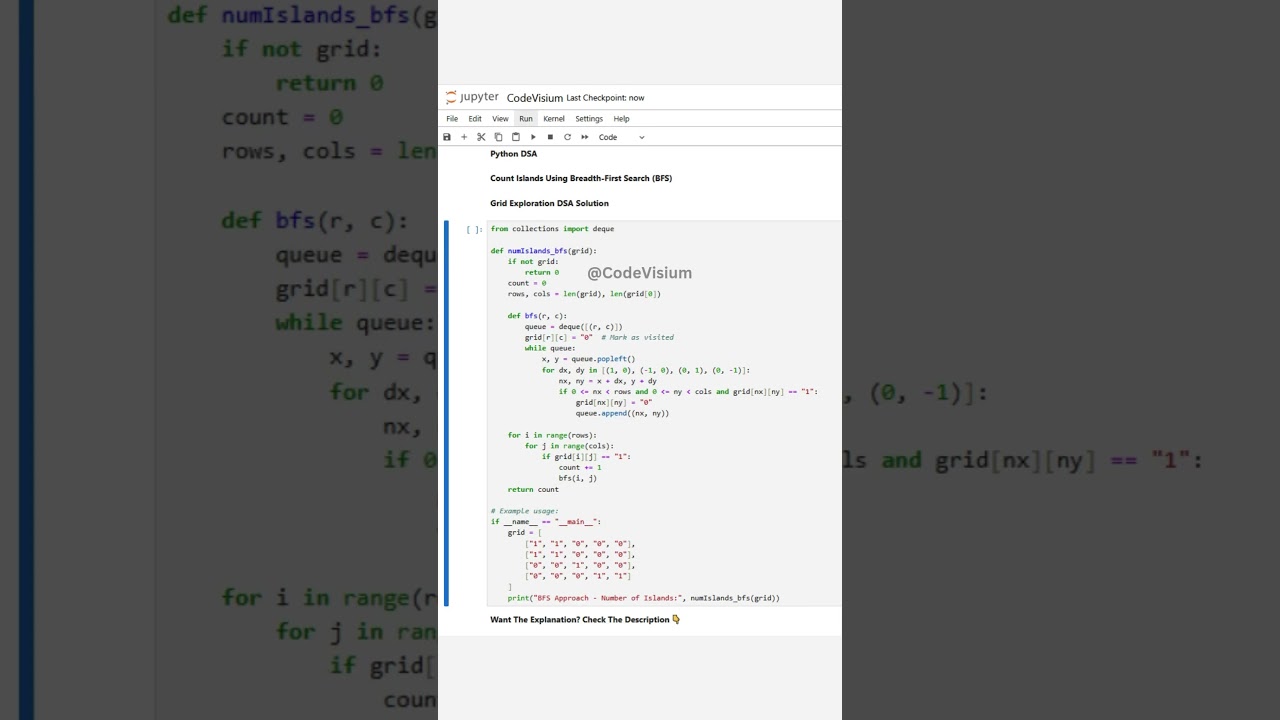1280x720 pixels.
Task: Open the File menu
Action: pos(452,119)
